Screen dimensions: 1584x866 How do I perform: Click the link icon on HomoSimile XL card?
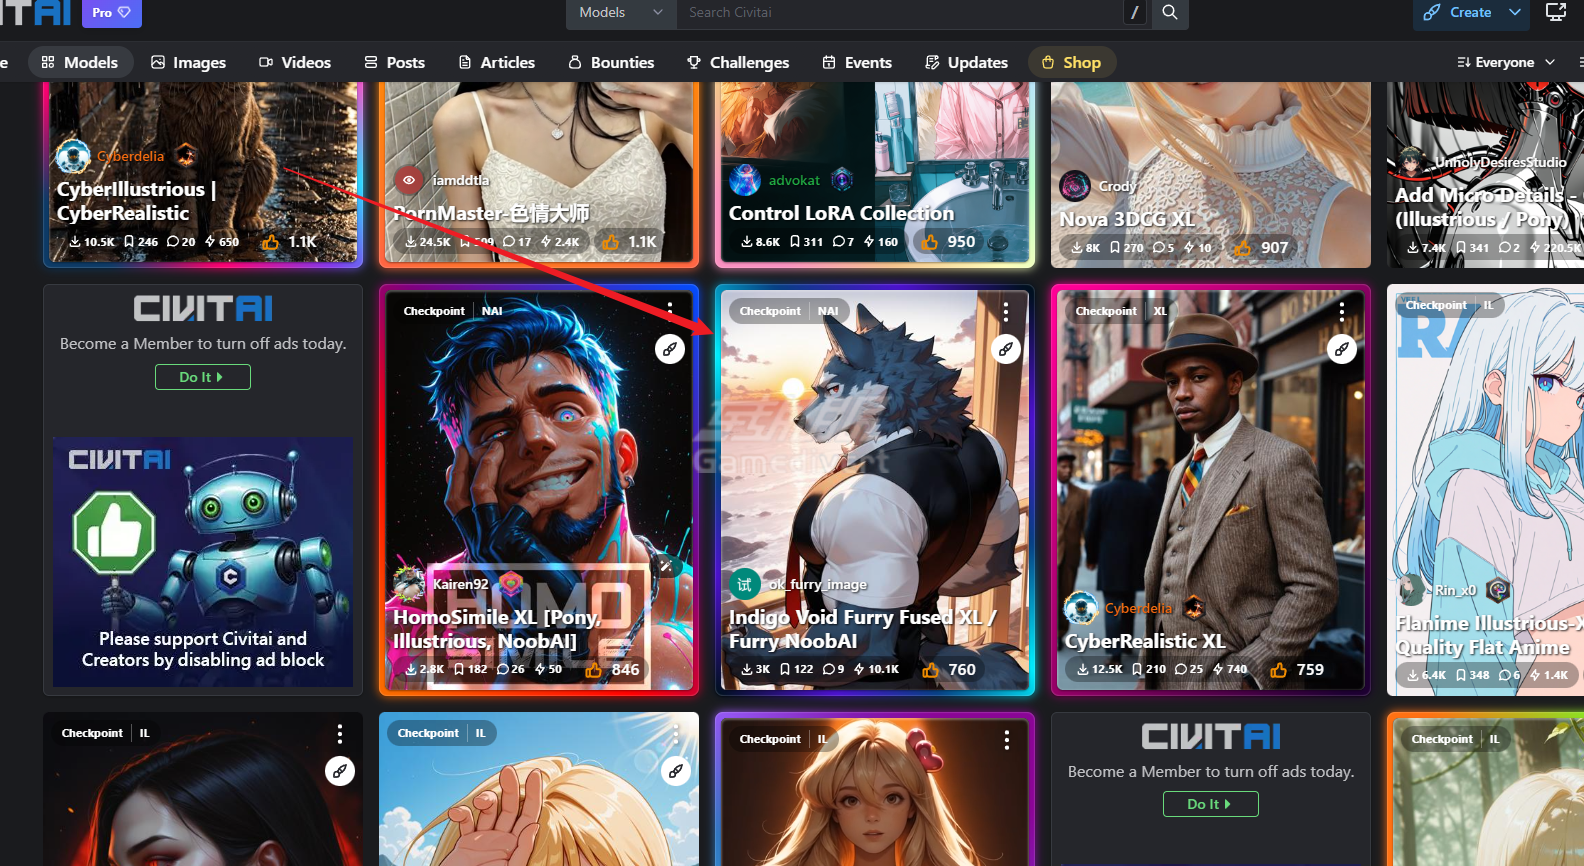pyautogui.click(x=670, y=349)
